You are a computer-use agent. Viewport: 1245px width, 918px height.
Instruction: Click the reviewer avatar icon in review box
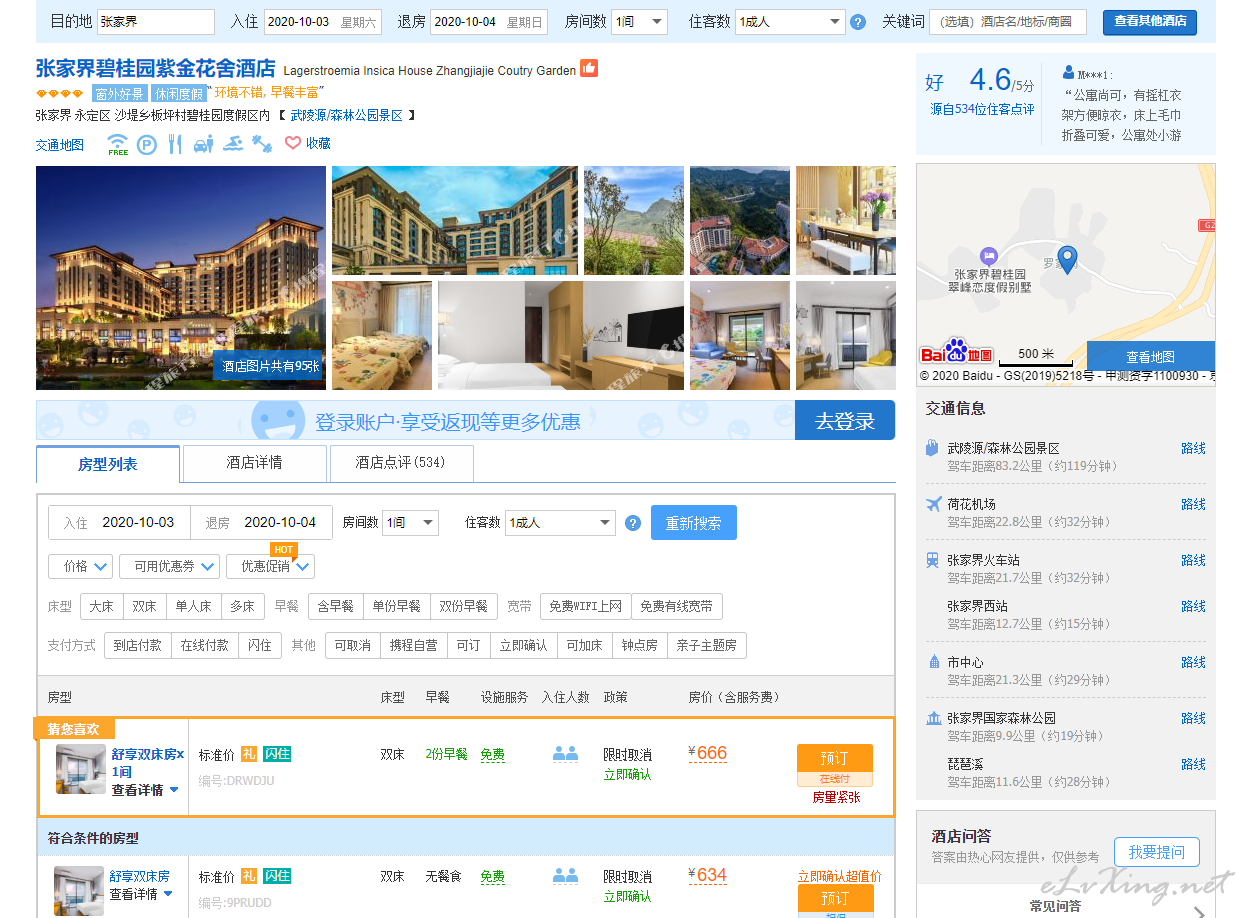[1068, 73]
